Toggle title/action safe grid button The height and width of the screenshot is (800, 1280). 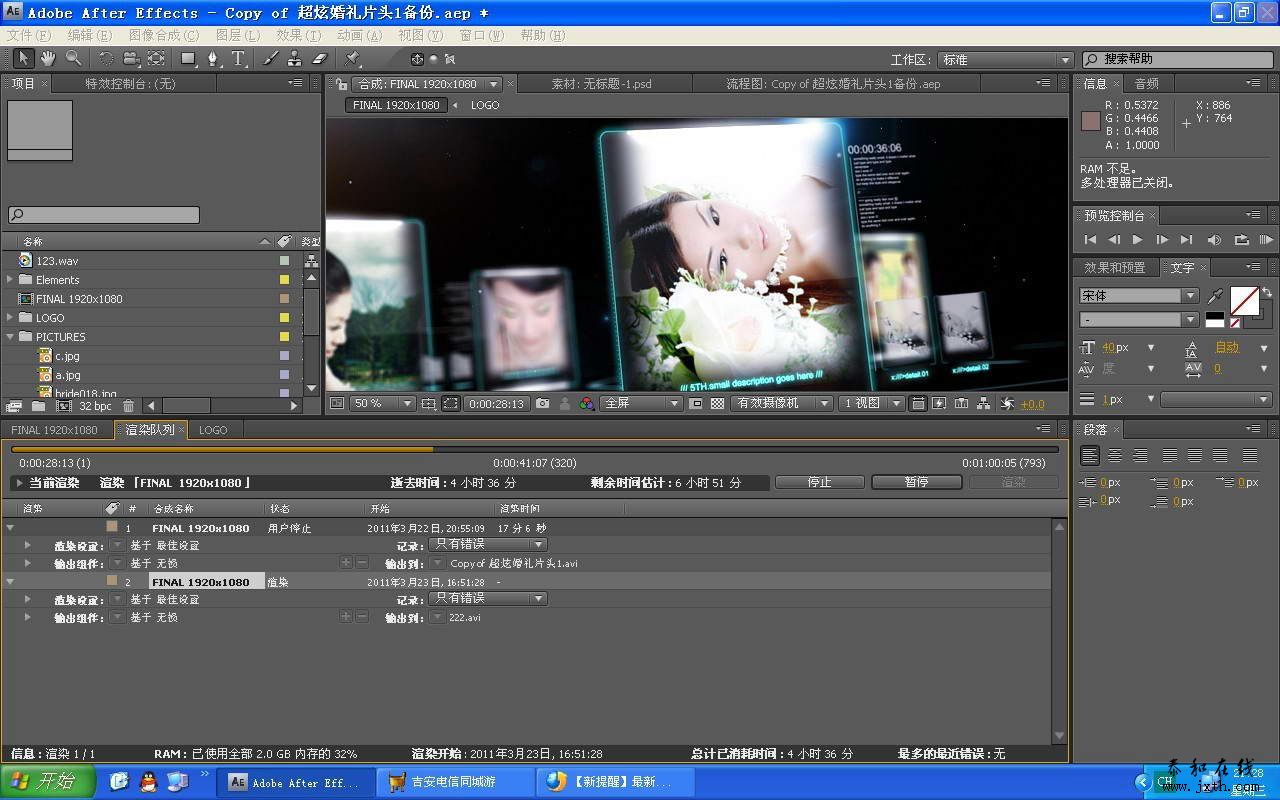428,403
